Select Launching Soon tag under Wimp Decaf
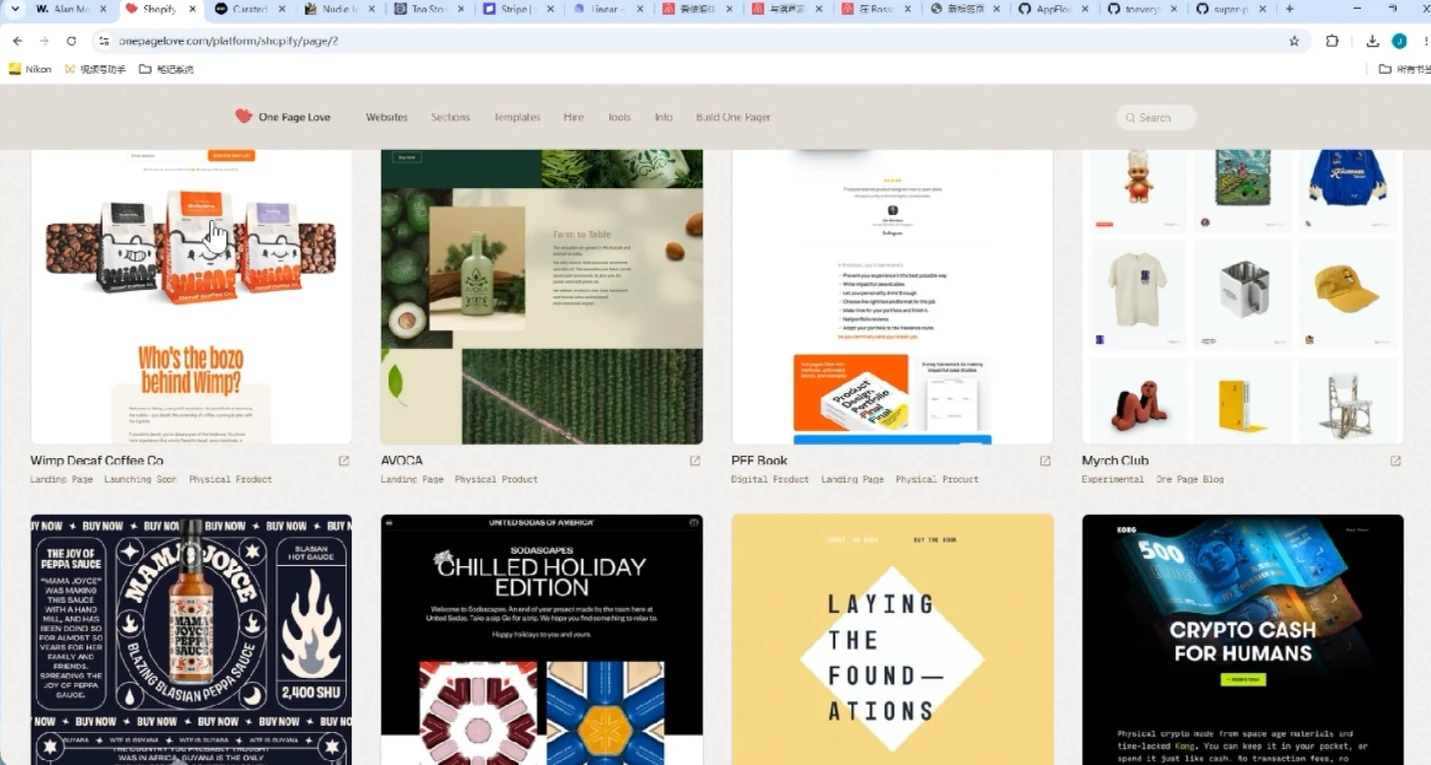Viewport: 1431px width, 765px height. tap(141, 479)
